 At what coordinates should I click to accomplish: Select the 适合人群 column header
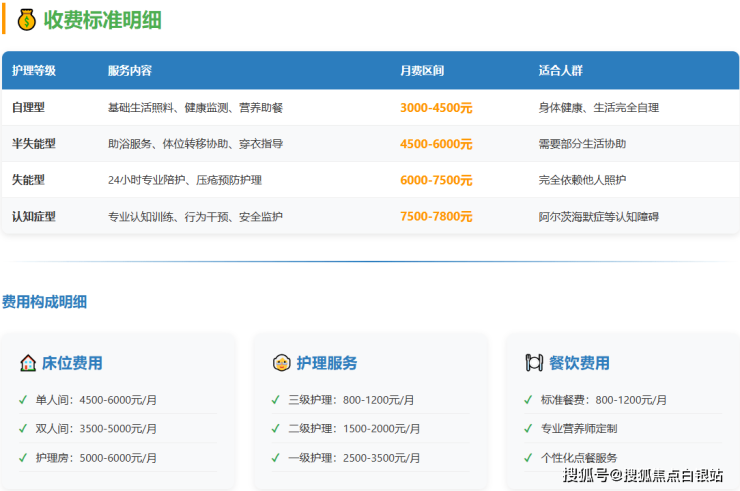tap(560, 71)
